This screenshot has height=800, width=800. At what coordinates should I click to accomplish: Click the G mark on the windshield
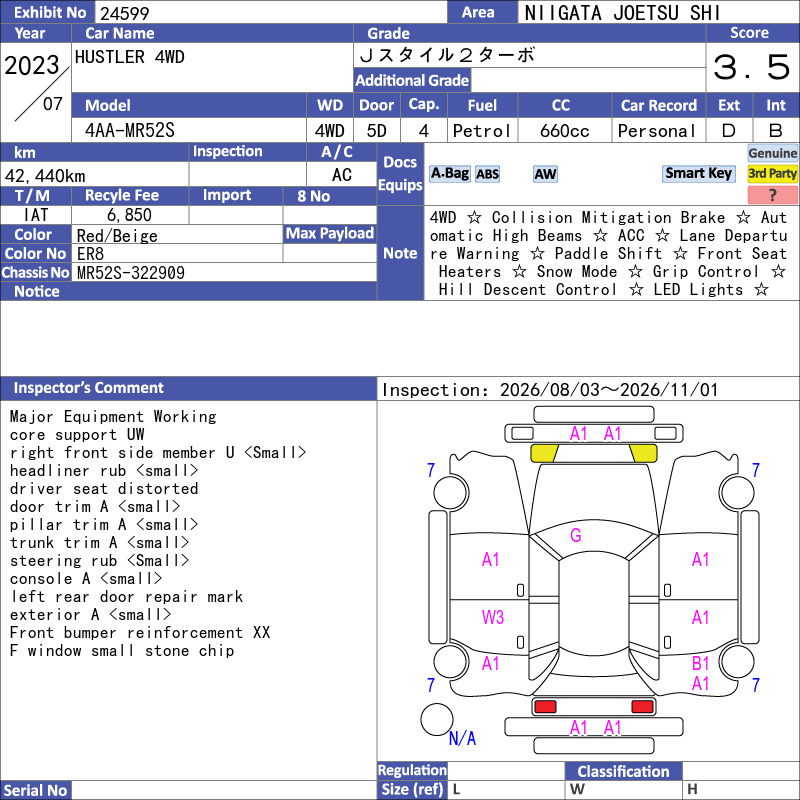(576, 535)
